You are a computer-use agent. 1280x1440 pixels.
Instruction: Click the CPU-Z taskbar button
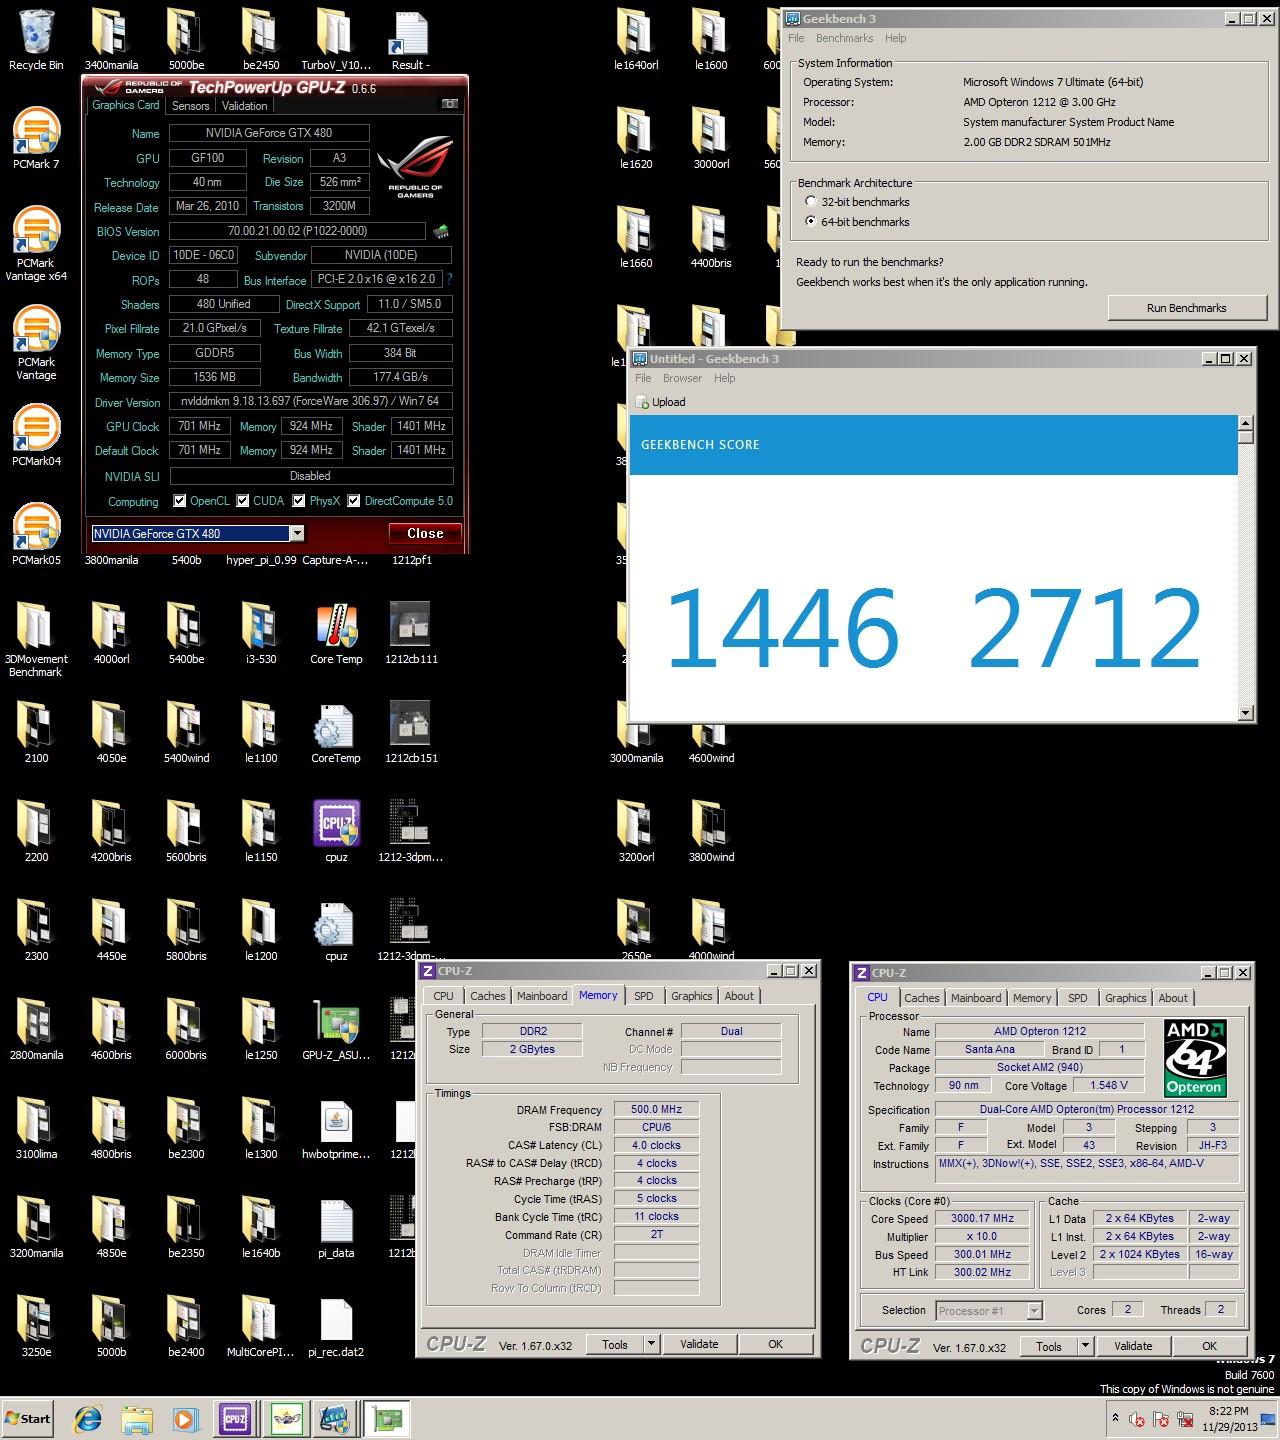coord(235,1418)
